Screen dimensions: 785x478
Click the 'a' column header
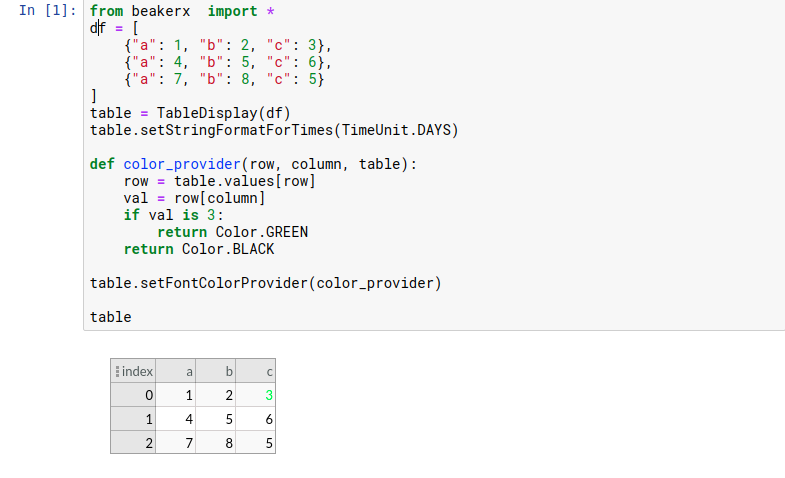coord(176,371)
